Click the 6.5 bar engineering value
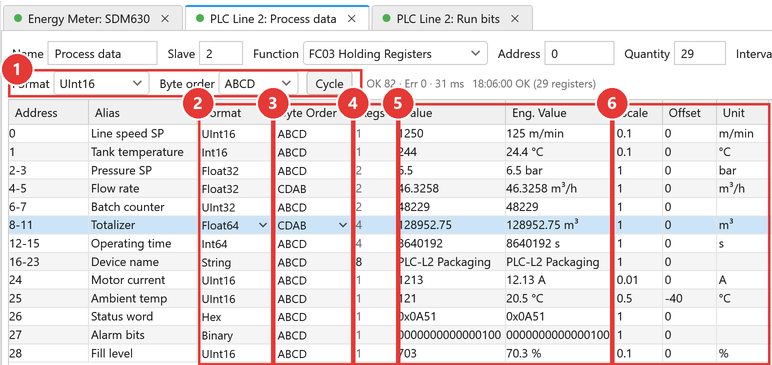The height and width of the screenshot is (365, 772). [558, 171]
